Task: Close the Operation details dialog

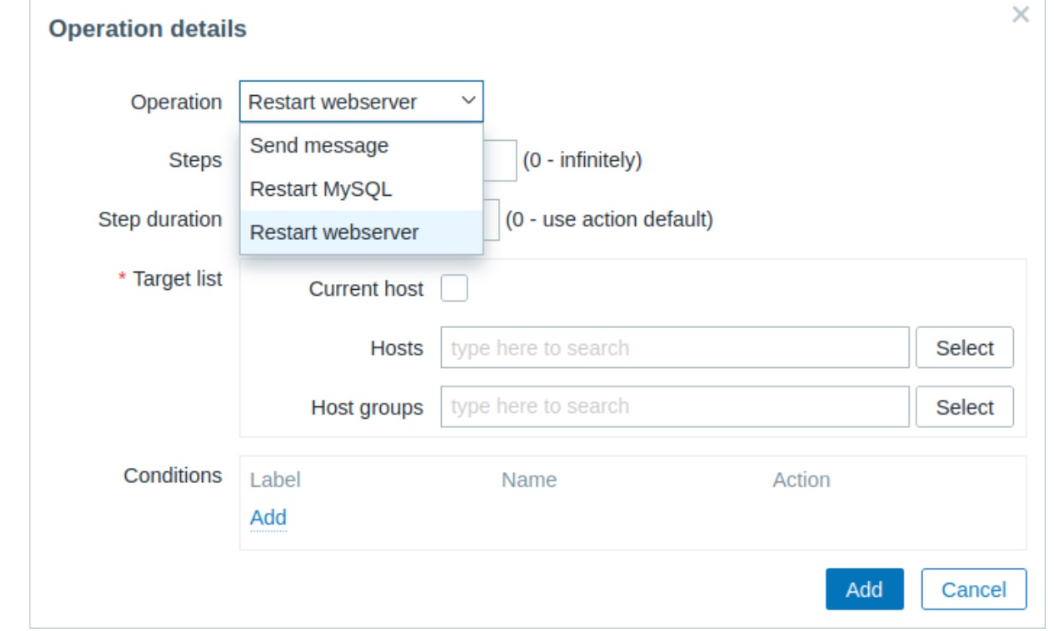Action: pos(1020,15)
